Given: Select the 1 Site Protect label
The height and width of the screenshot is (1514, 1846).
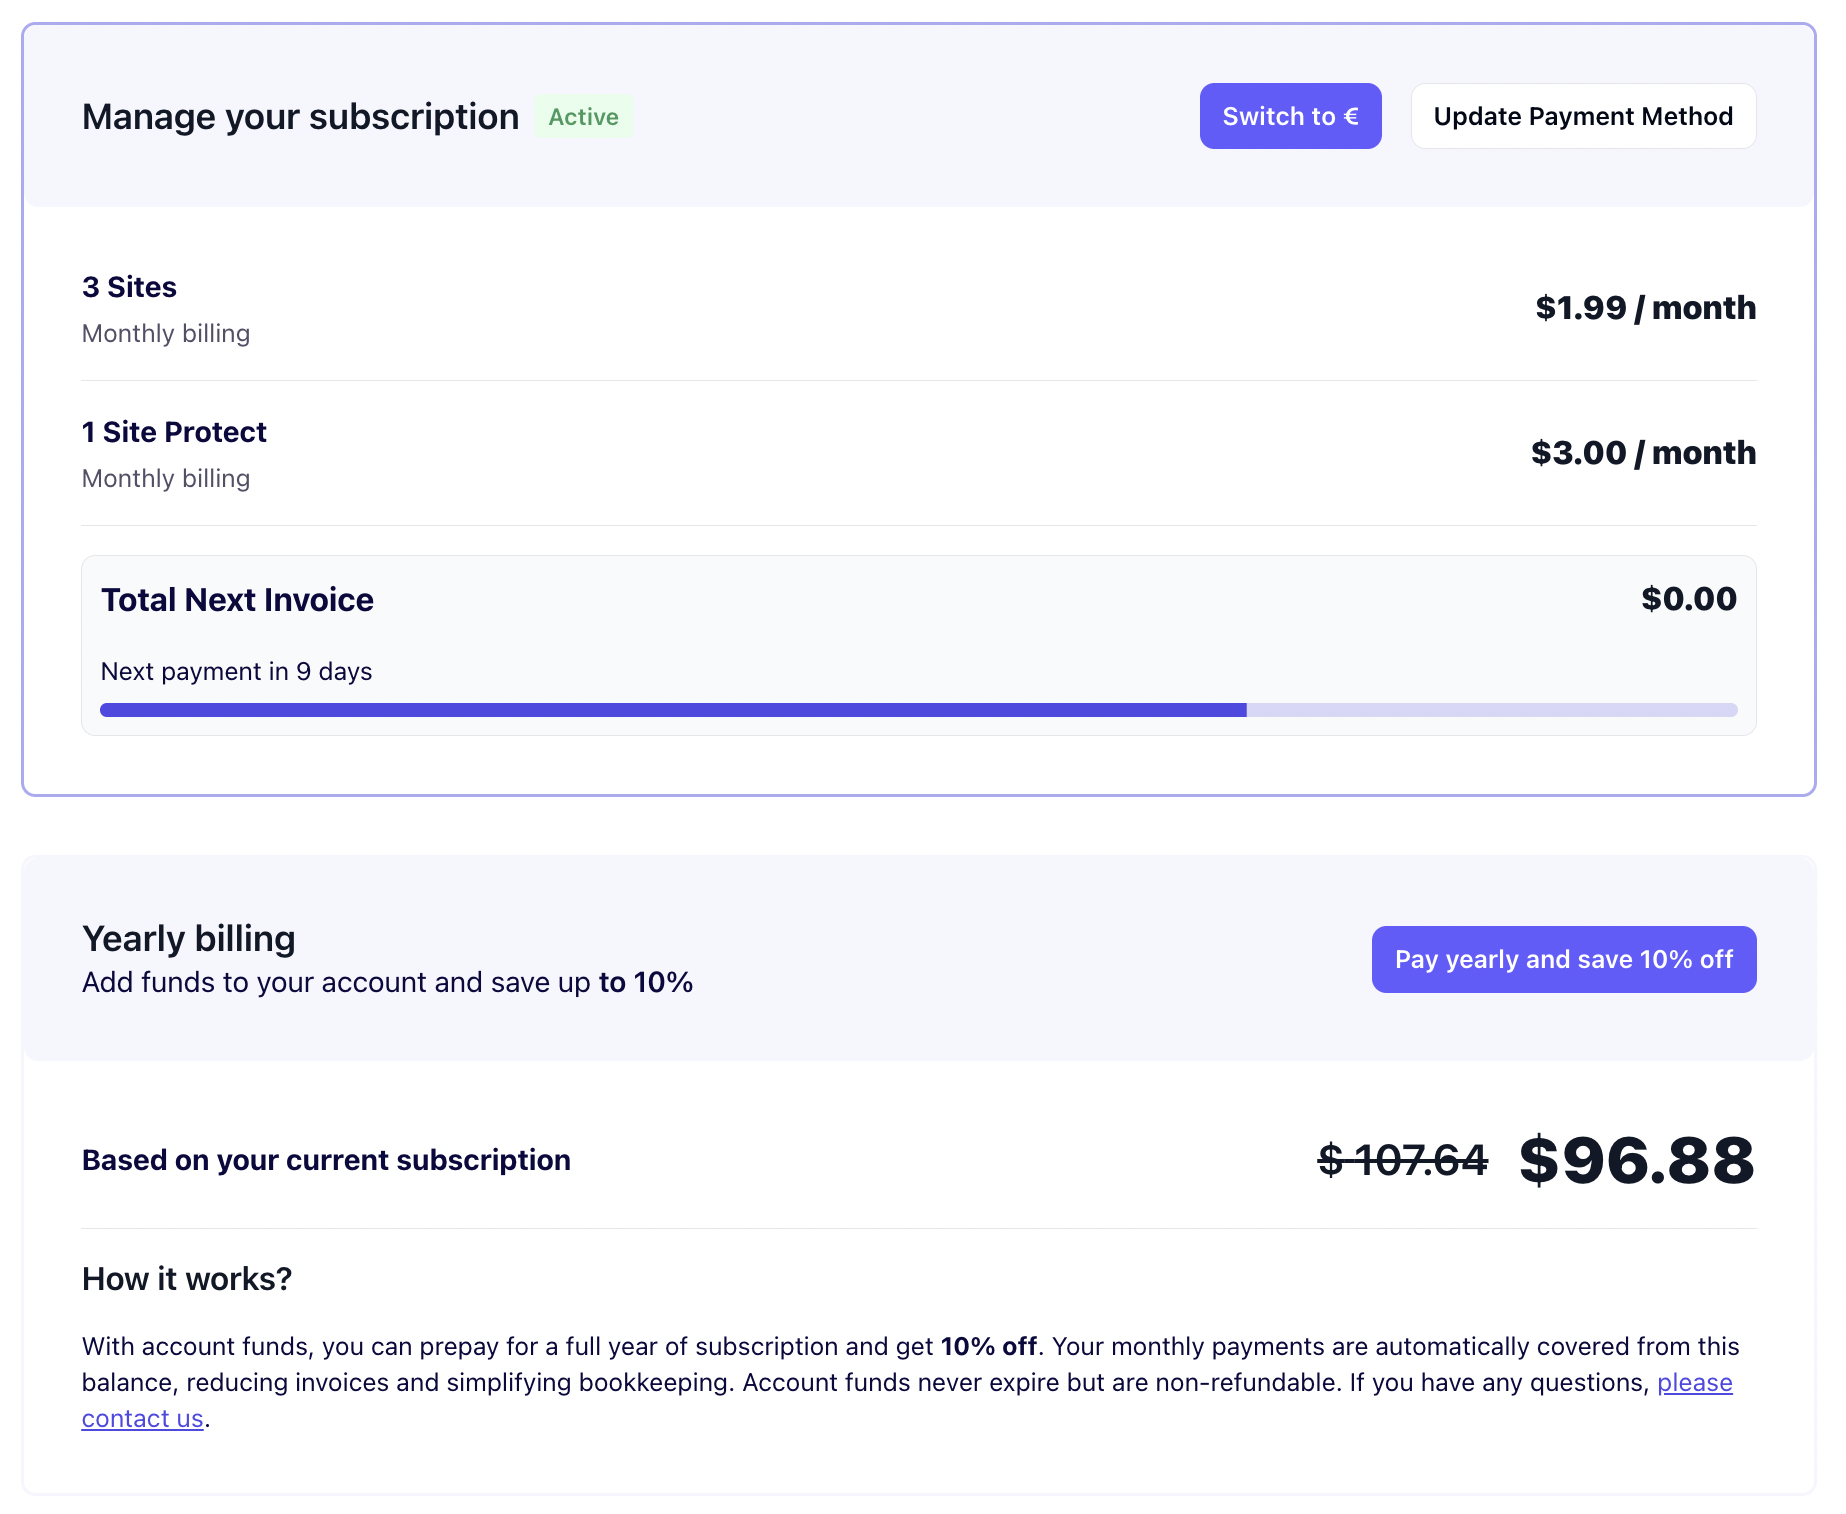Looking at the screenshot, I should coord(174,432).
